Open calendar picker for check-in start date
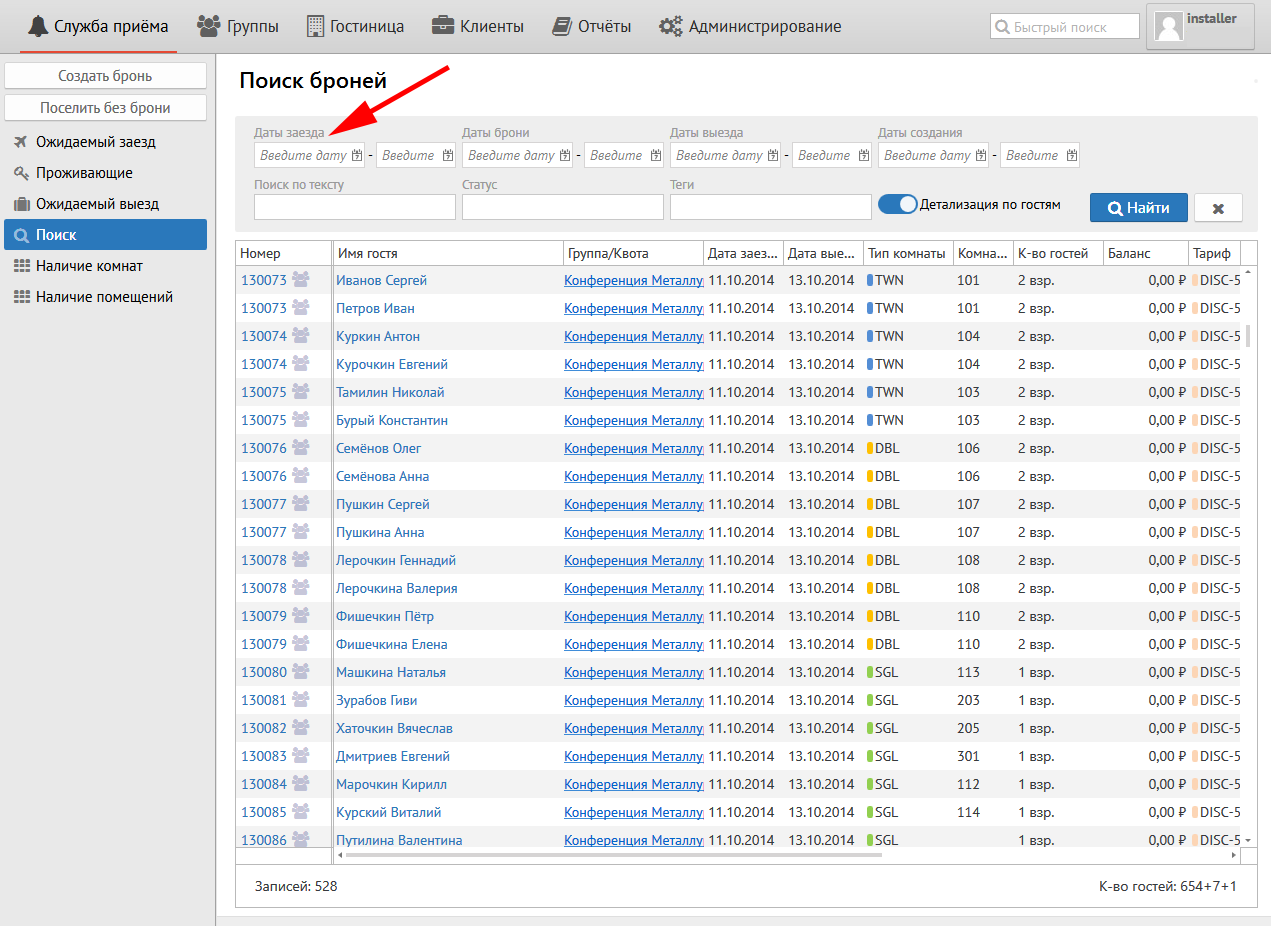The width and height of the screenshot is (1271, 926). coord(357,156)
